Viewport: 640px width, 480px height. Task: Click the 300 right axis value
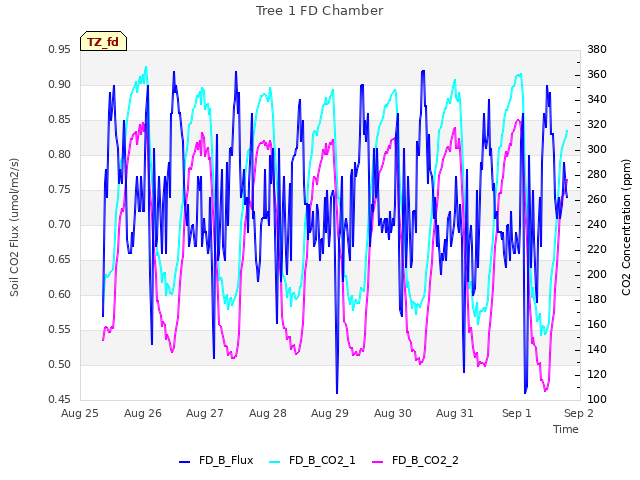click(x=597, y=150)
